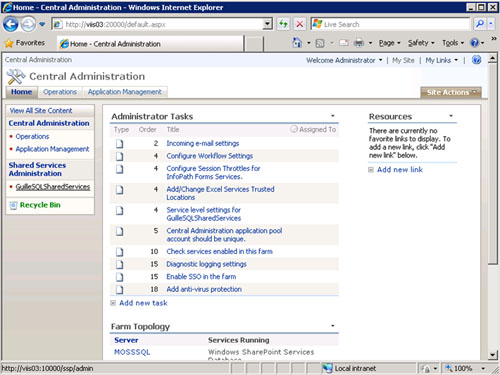Click the My Site link
The width and height of the screenshot is (500, 375).
(x=403, y=60)
